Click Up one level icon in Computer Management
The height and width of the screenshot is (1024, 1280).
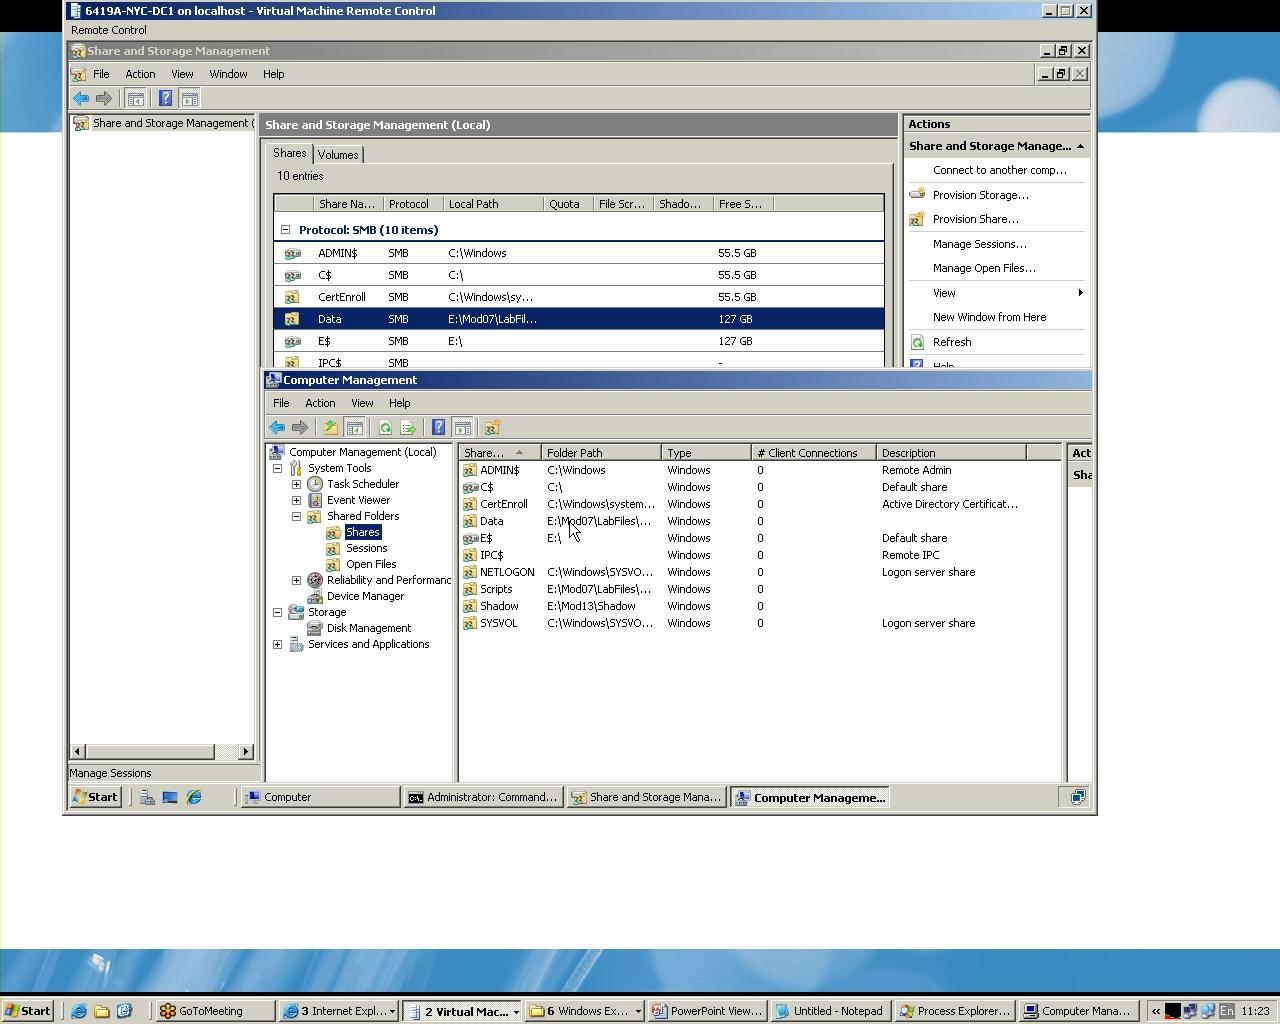click(330, 428)
